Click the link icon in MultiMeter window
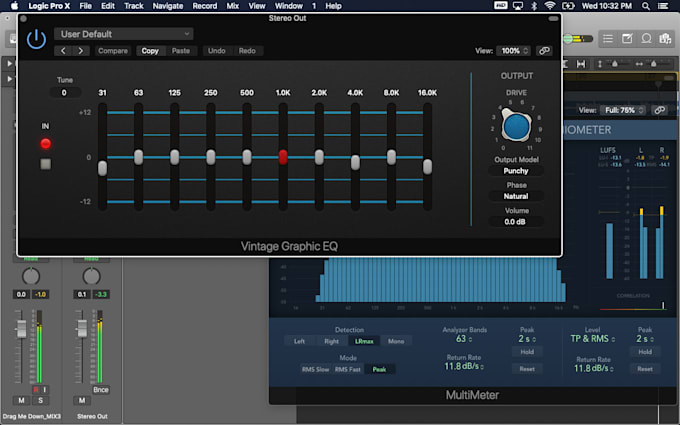This screenshot has width=680, height=425. pos(659,110)
